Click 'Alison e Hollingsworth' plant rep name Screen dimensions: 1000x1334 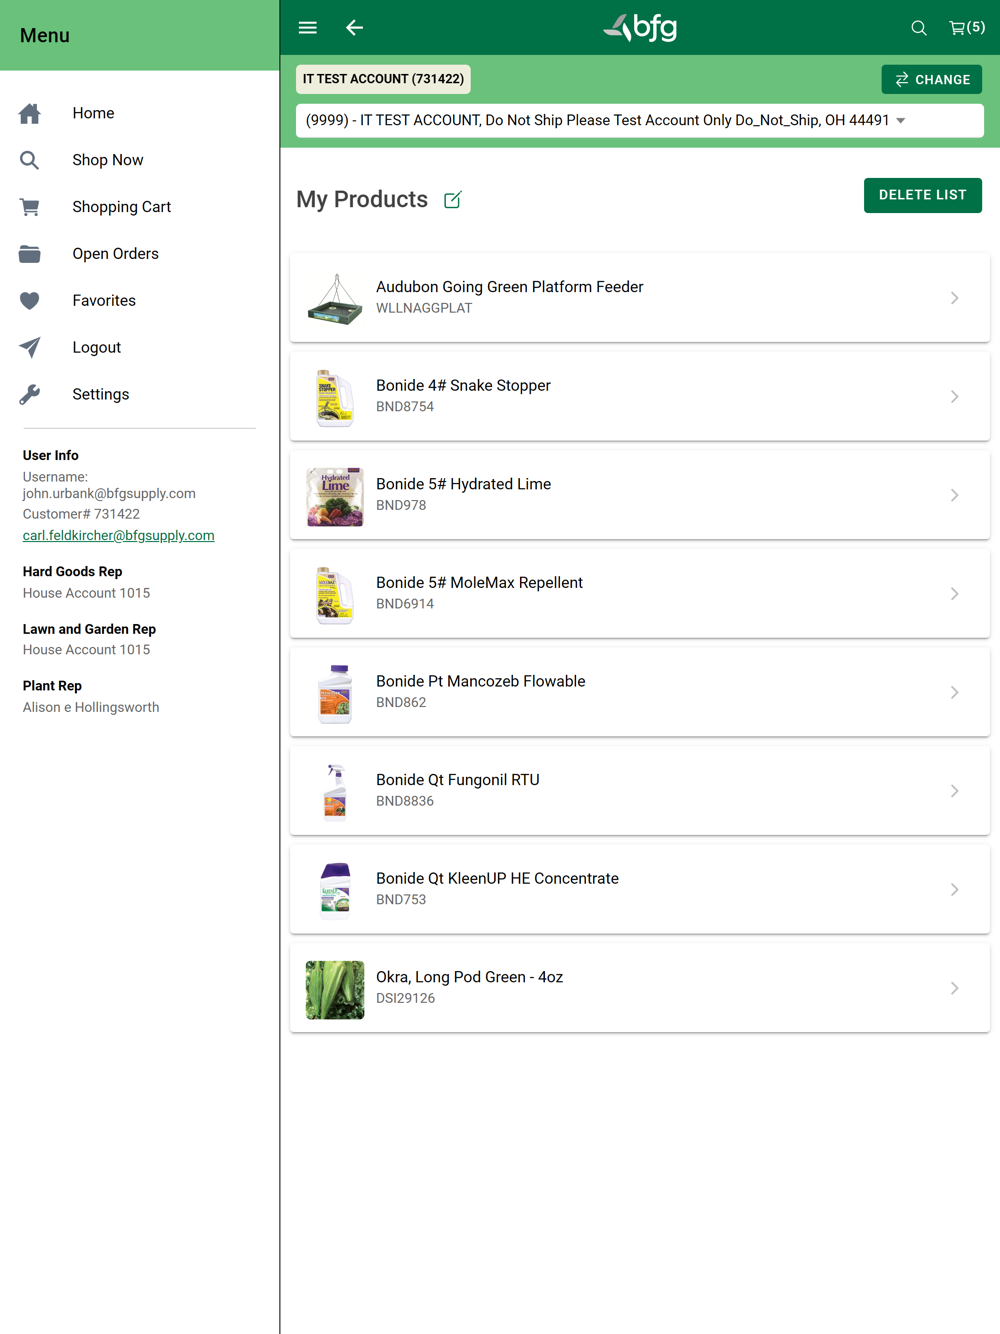coord(91,708)
